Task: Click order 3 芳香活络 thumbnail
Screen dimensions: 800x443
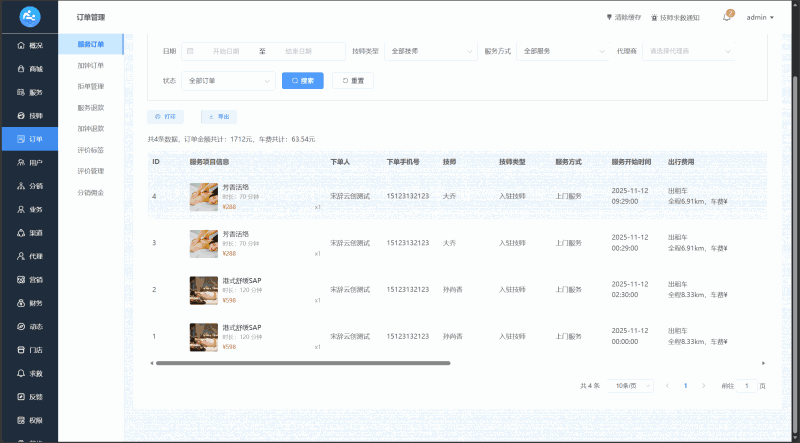Action: pyautogui.click(x=204, y=243)
